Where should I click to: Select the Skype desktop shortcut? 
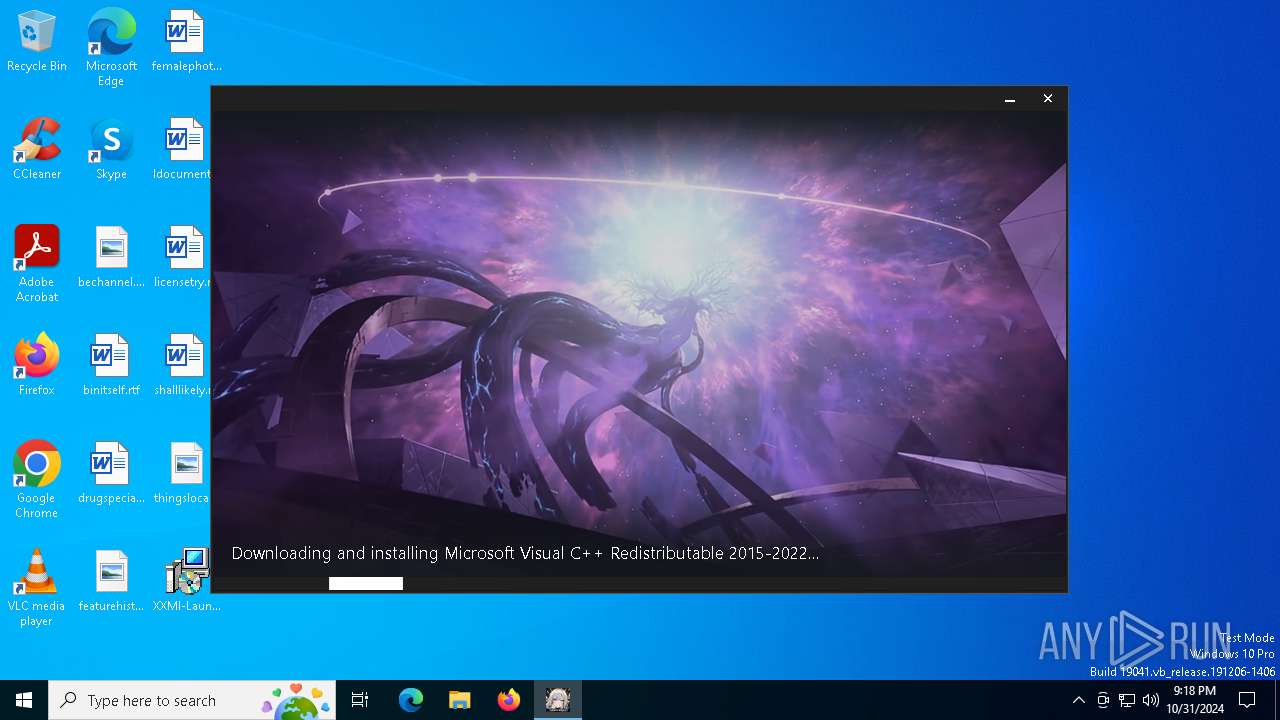tap(111, 150)
